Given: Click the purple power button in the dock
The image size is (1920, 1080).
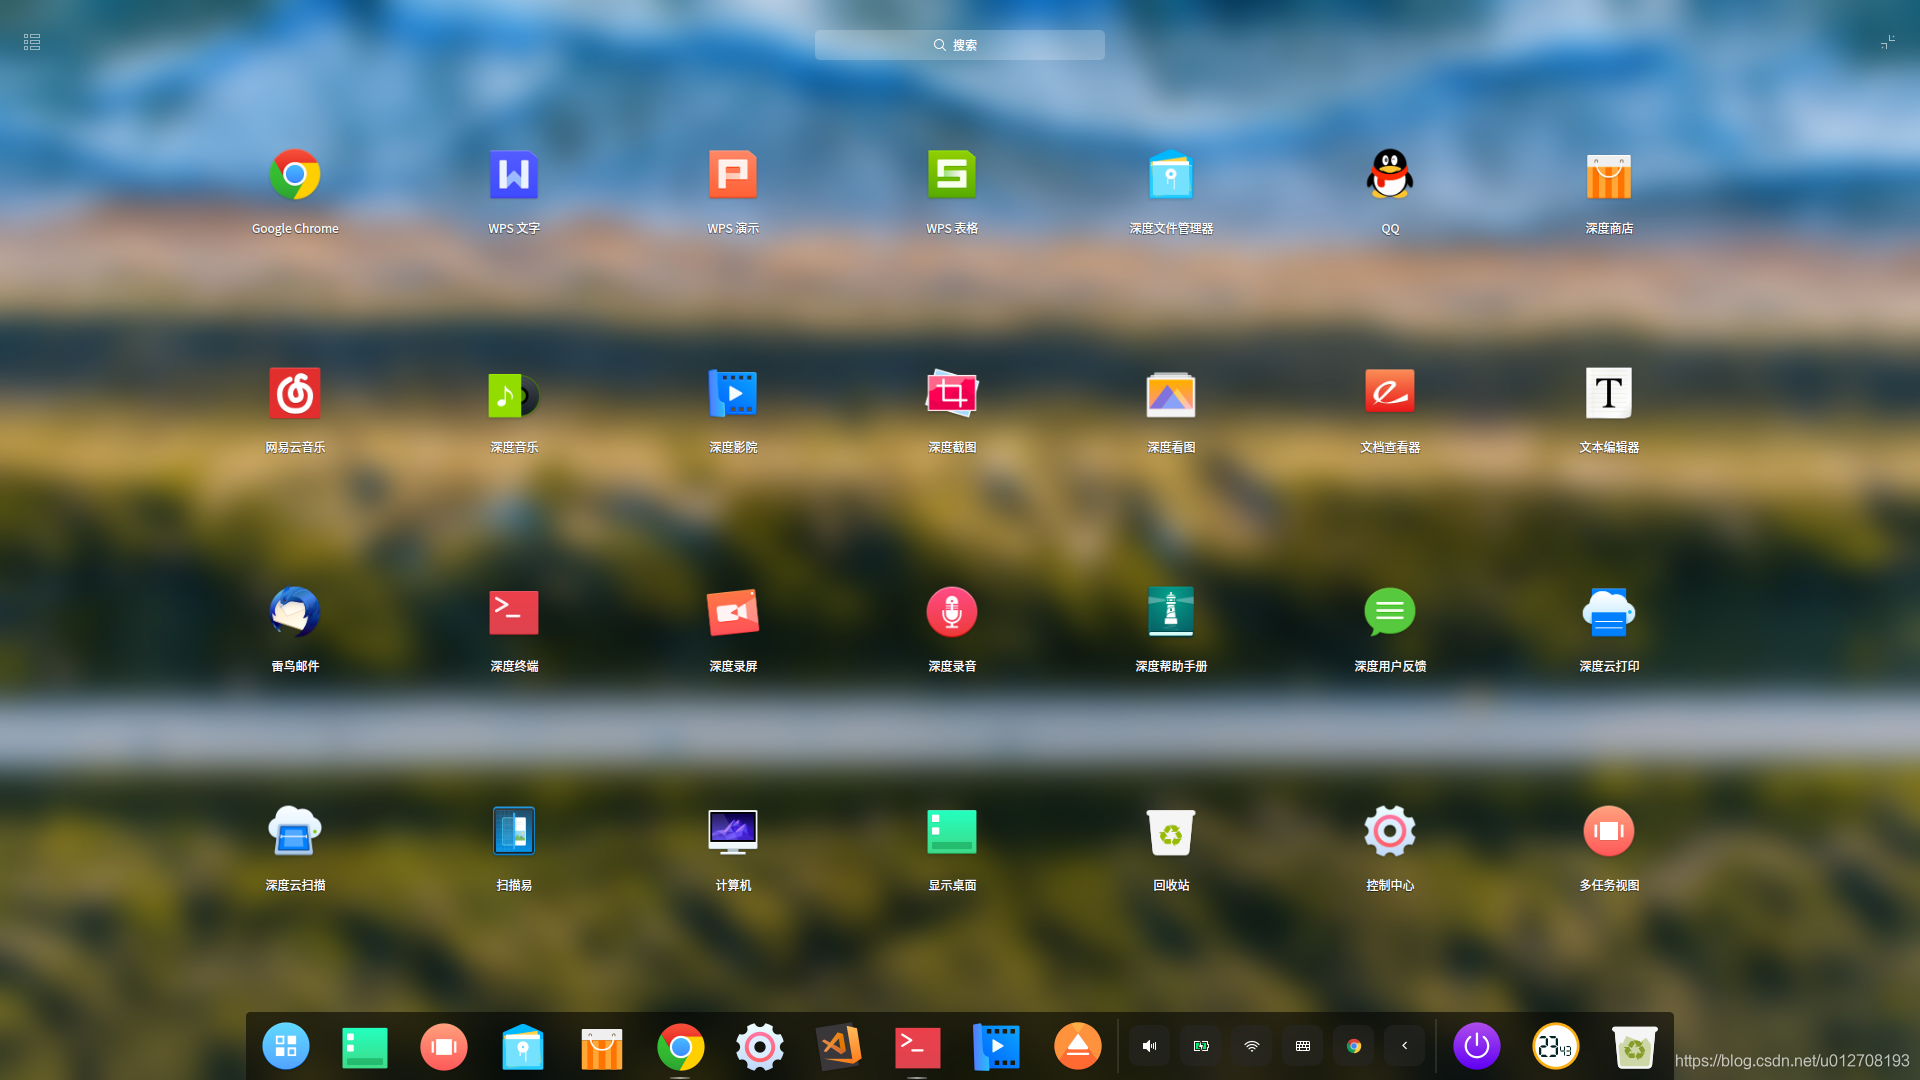Looking at the screenshot, I should [x=1476, y=1046].
